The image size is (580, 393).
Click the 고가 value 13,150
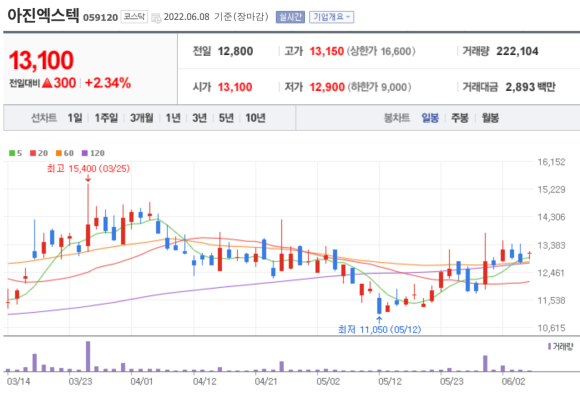point(327,51)
